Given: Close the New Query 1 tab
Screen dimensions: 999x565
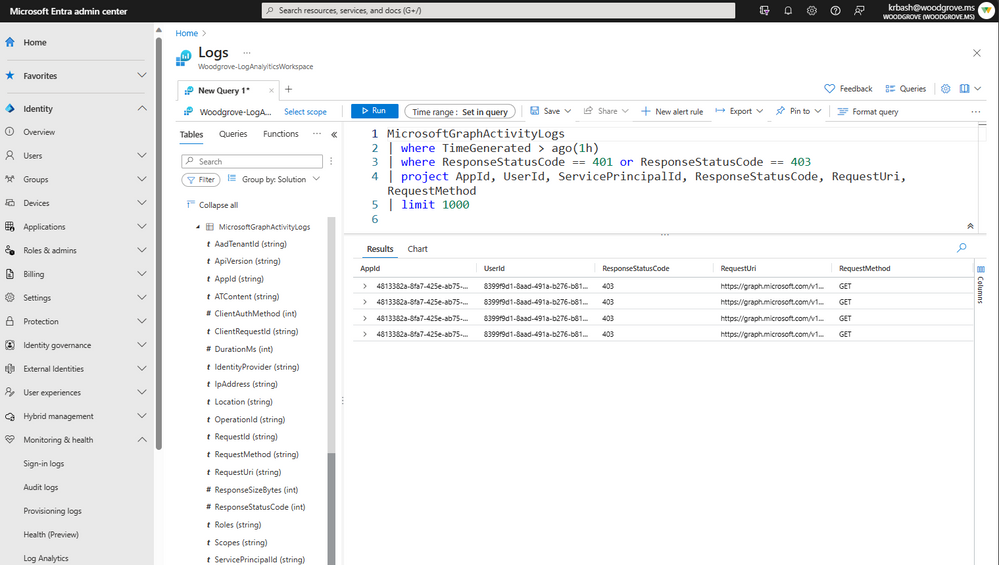Looking at the screenshot, I should pos(271,90).
